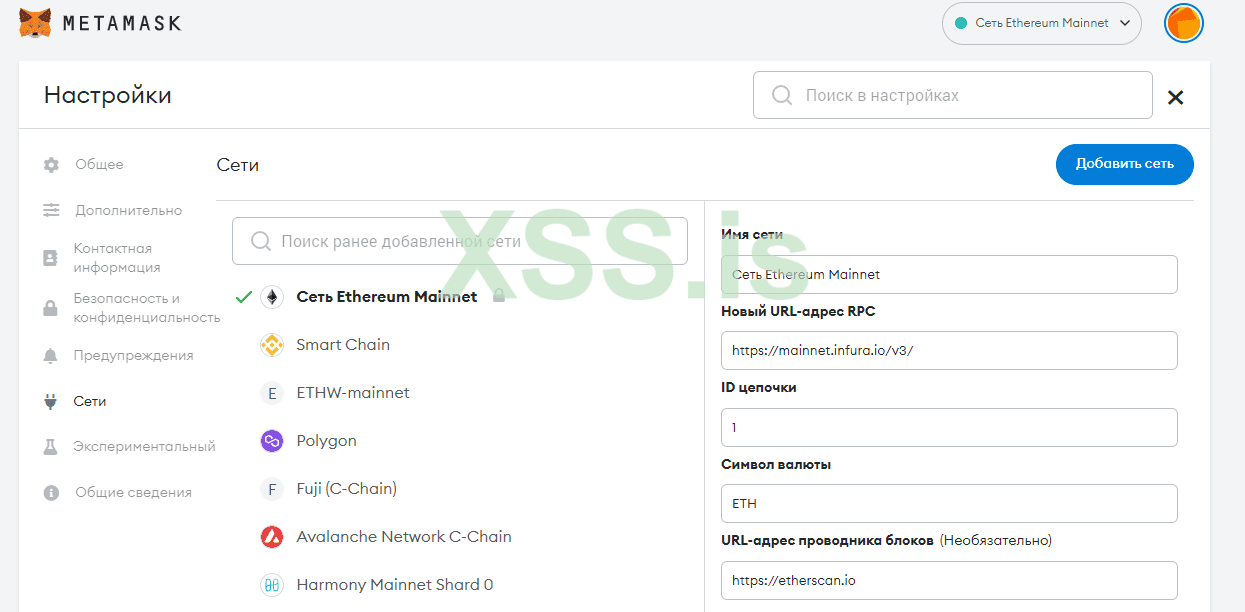The height and width of the screenshot is (612, 1245).
Task: Open the Общее settings tab
Action: tap(99, 164)
